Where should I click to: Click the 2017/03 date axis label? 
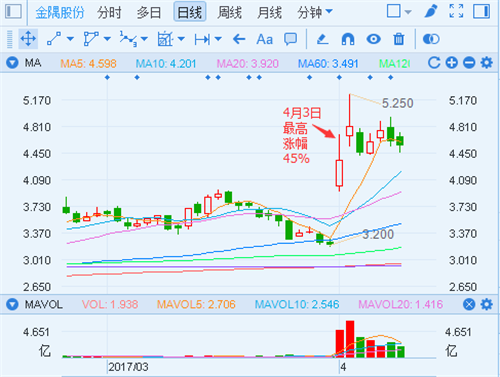(128, 367)
